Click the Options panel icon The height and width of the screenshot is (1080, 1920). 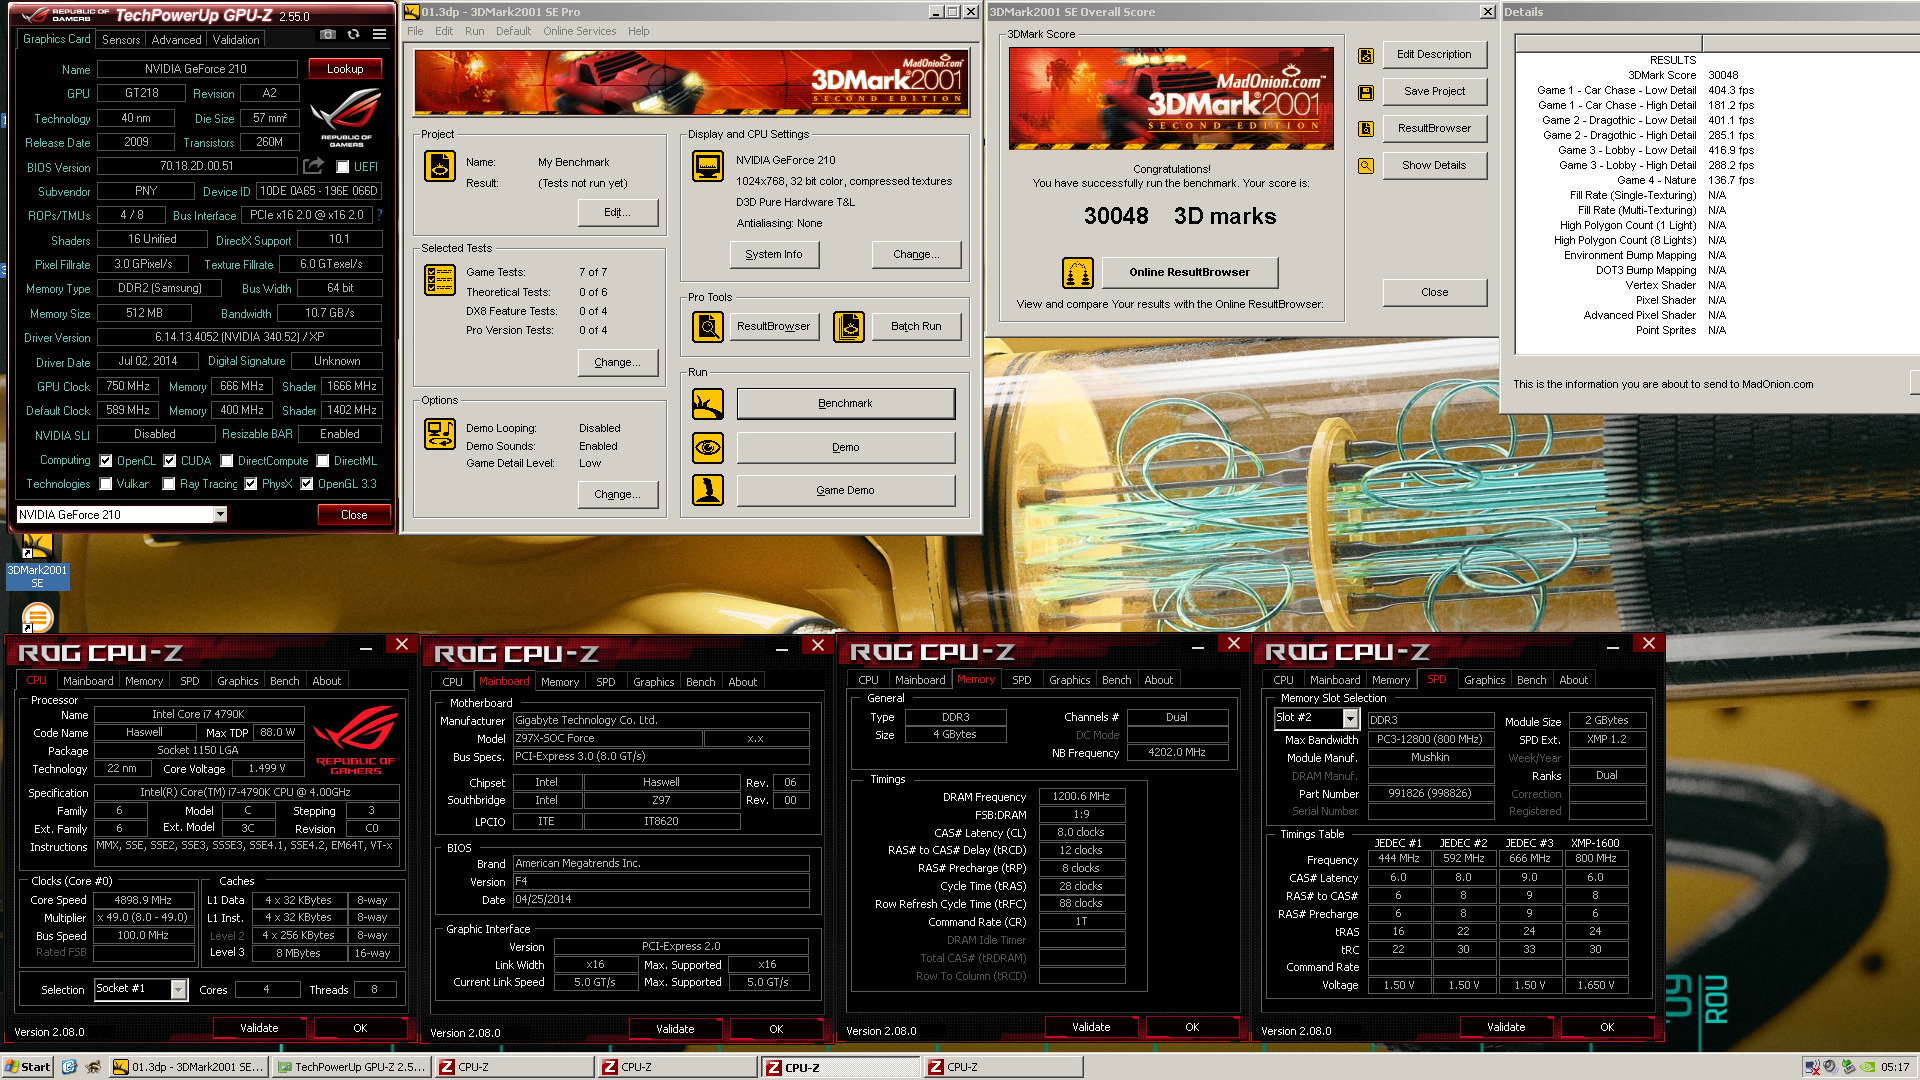(440, 434)
